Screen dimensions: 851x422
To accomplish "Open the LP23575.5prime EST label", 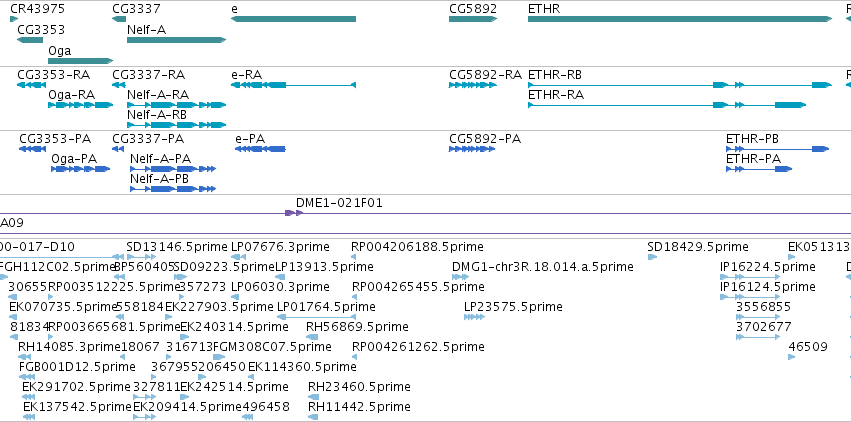I will 513,306.
